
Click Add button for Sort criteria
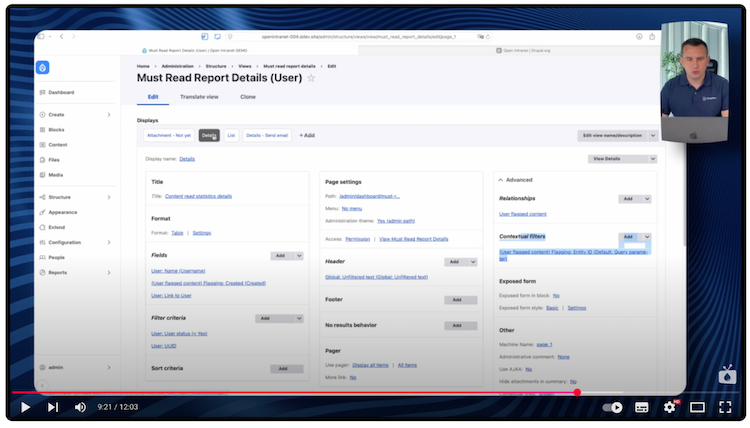coord(287,369)
